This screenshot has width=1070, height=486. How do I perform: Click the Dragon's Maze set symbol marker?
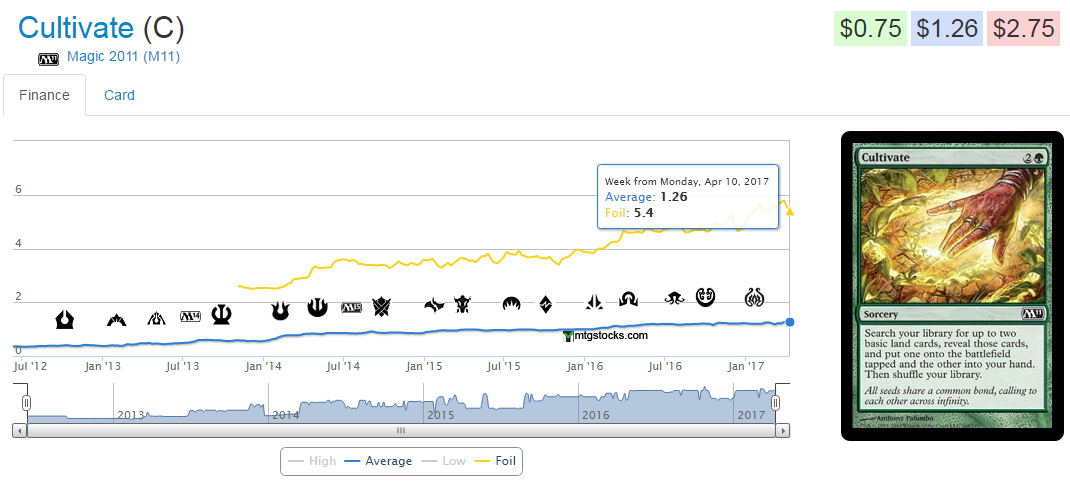157,318
